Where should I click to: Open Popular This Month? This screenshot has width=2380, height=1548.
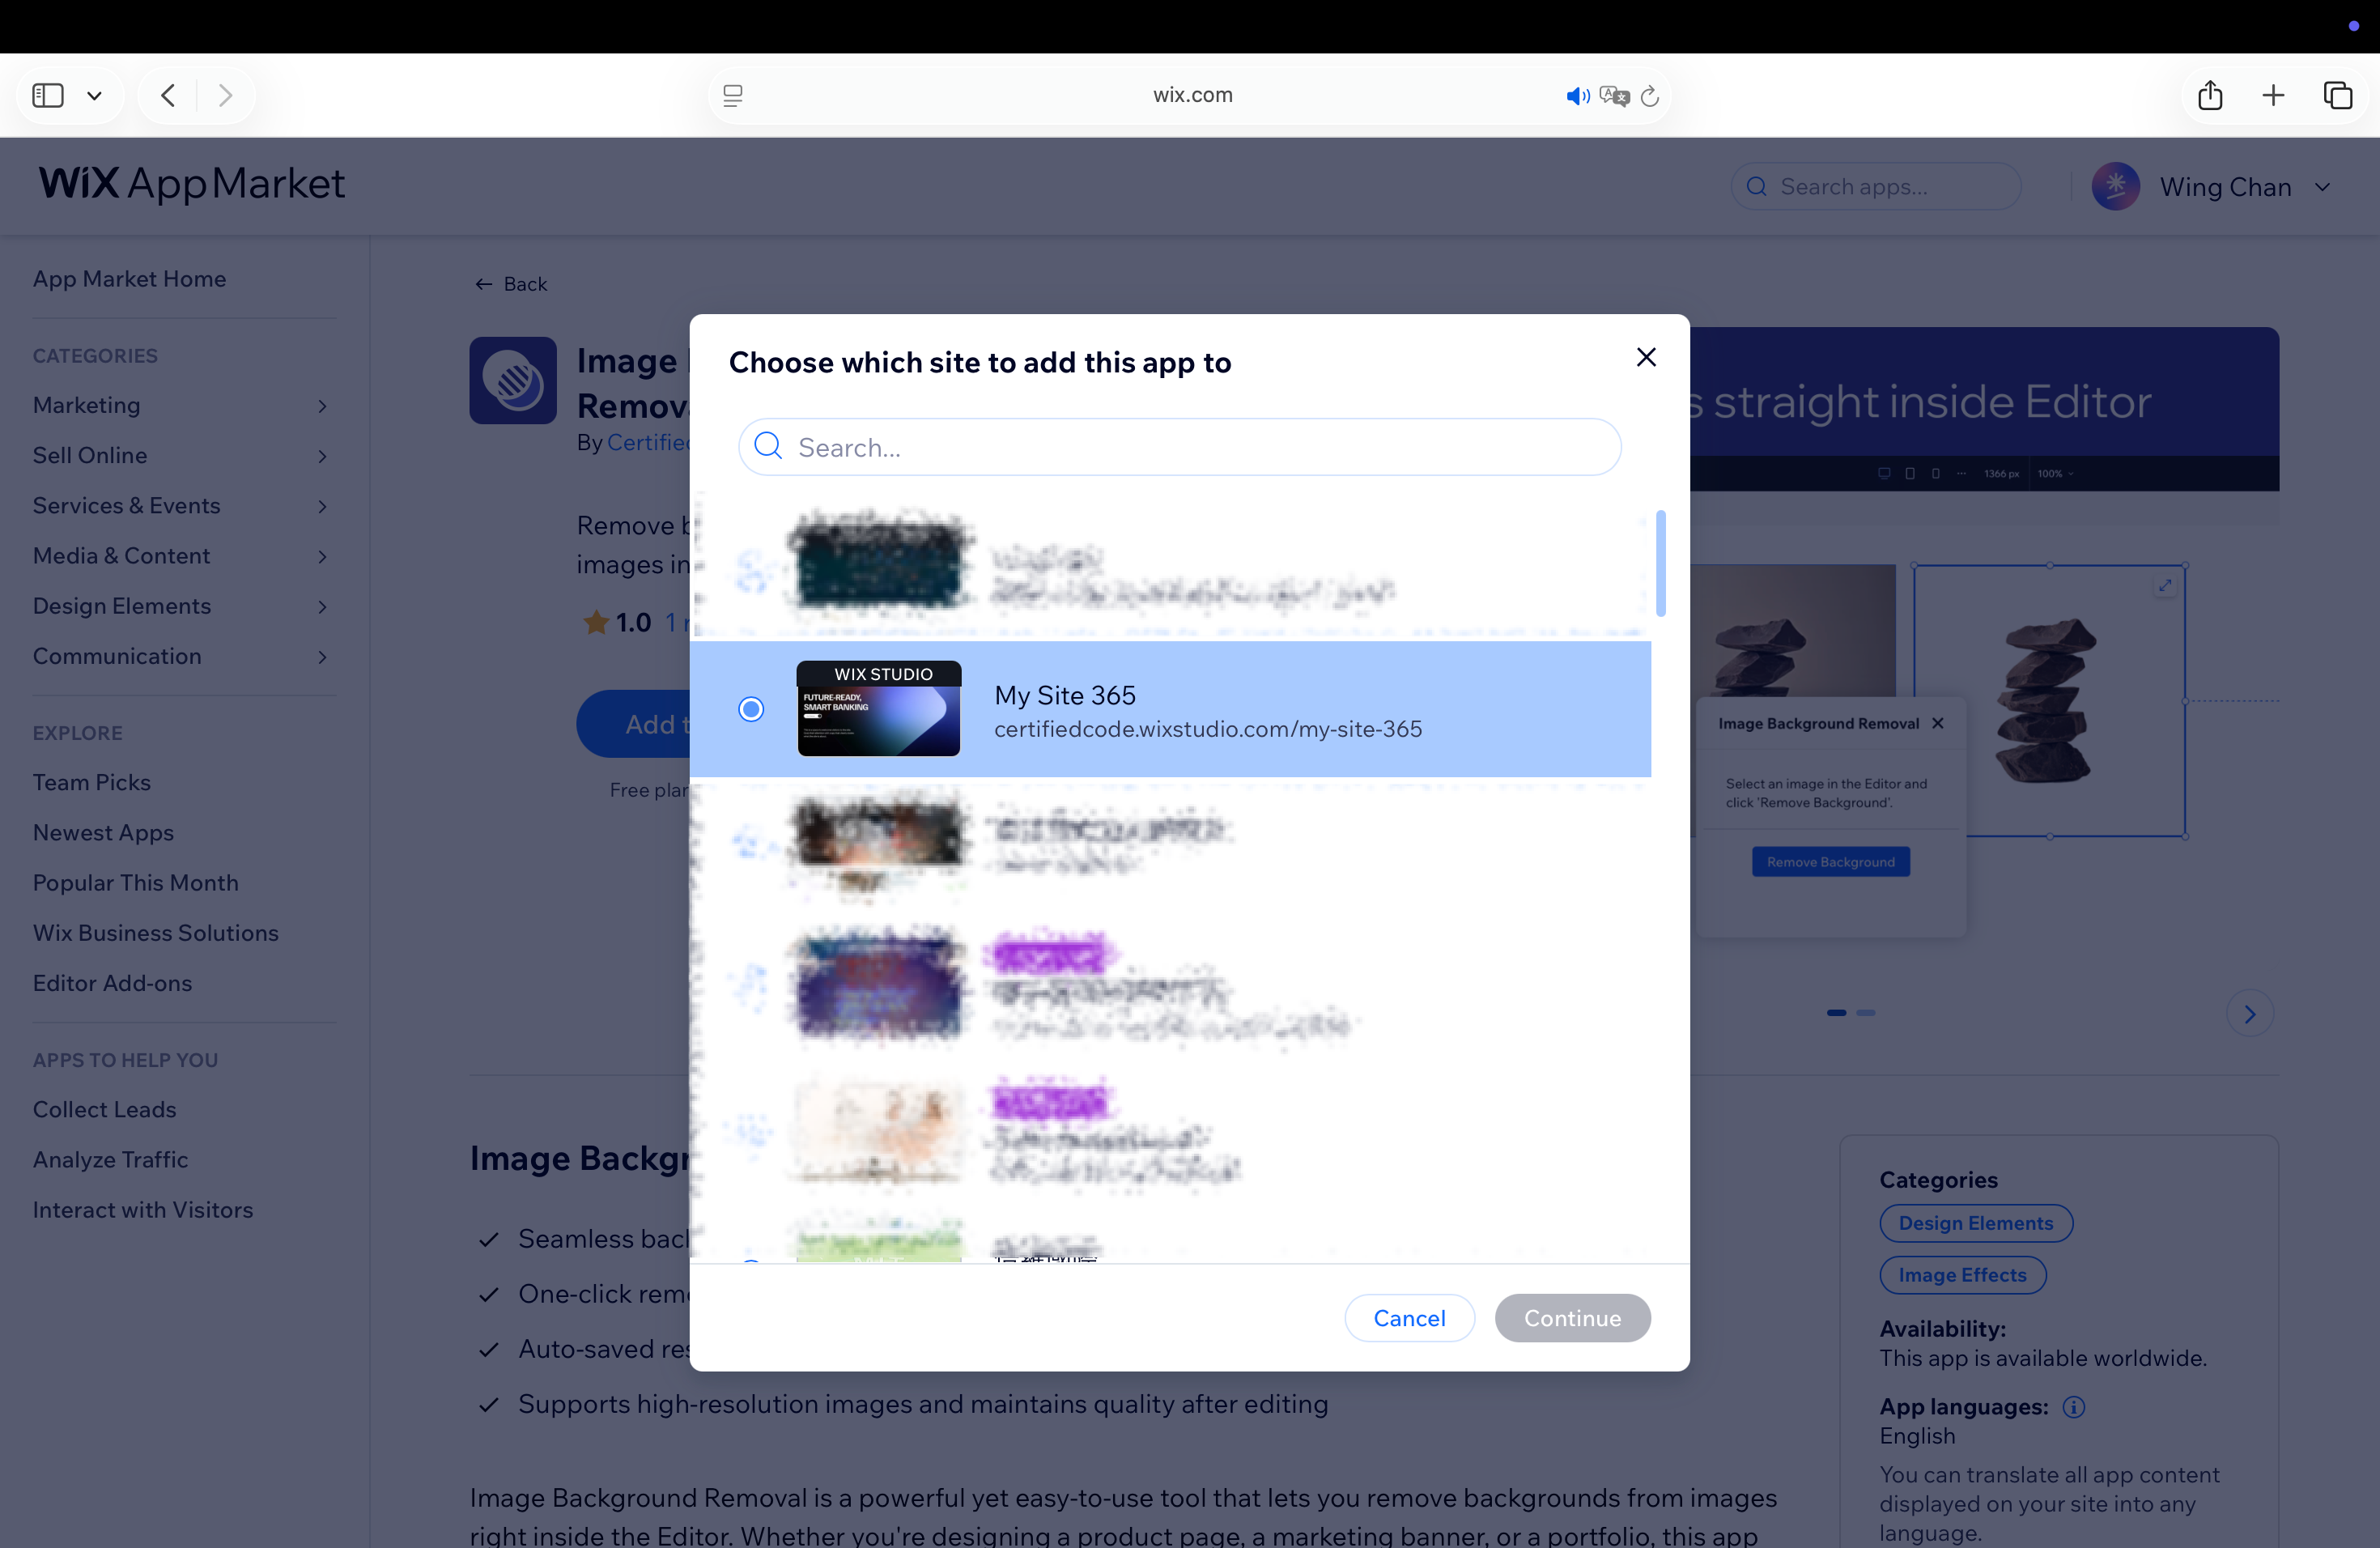pos(135,882)
